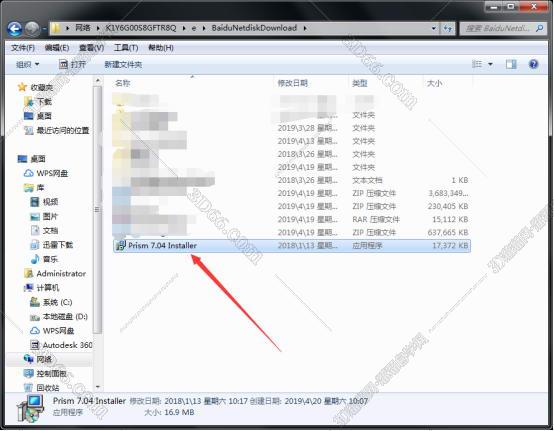Click the 新建文件夹 button
Image resolution: width=554 pixels, height=431 pixels.
click(123, 64)
